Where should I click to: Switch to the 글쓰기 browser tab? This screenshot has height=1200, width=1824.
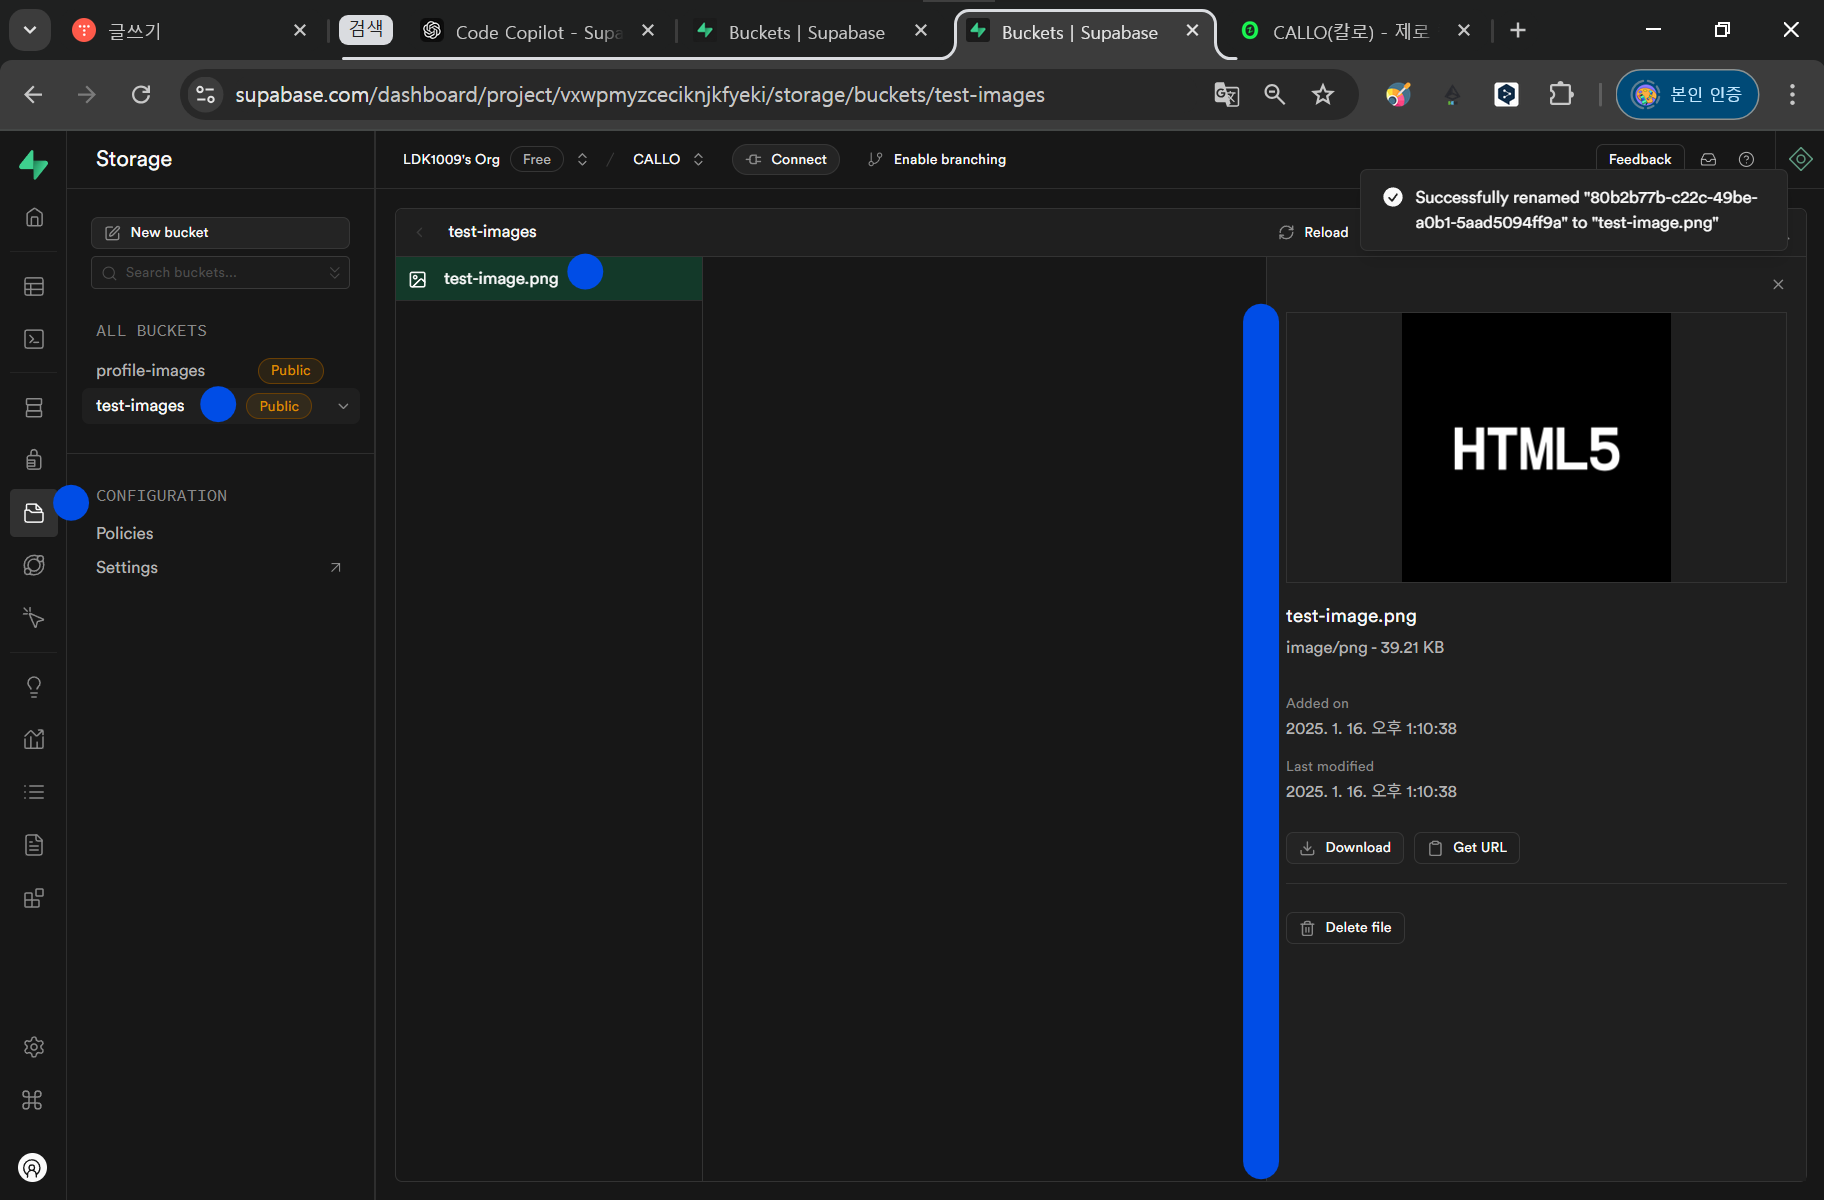click(x=188, y=31)
